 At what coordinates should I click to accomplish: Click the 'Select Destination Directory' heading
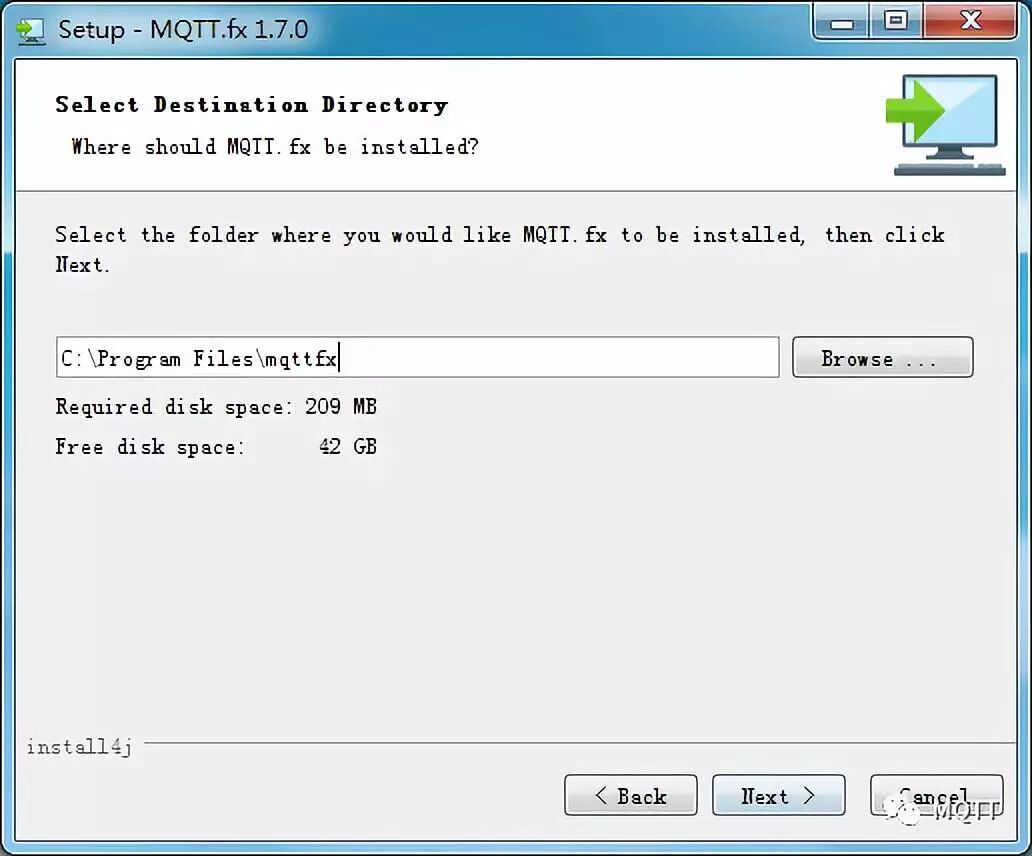point(251,105)
